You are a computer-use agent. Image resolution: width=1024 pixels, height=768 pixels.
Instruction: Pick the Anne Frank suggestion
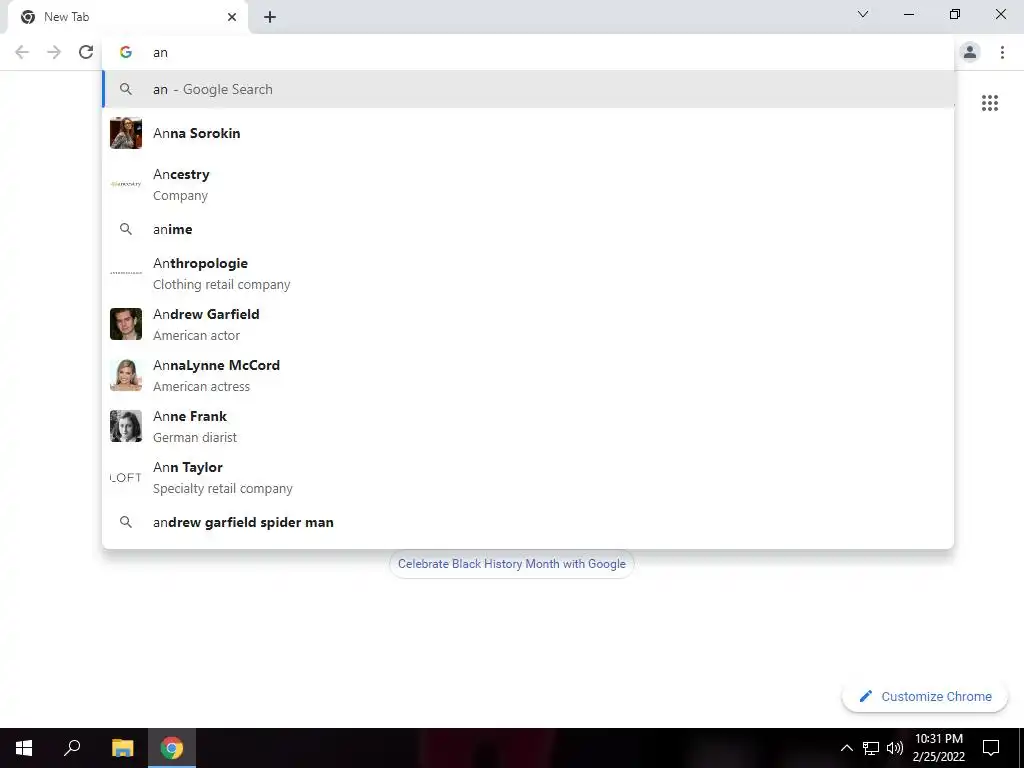click(528, 426)
